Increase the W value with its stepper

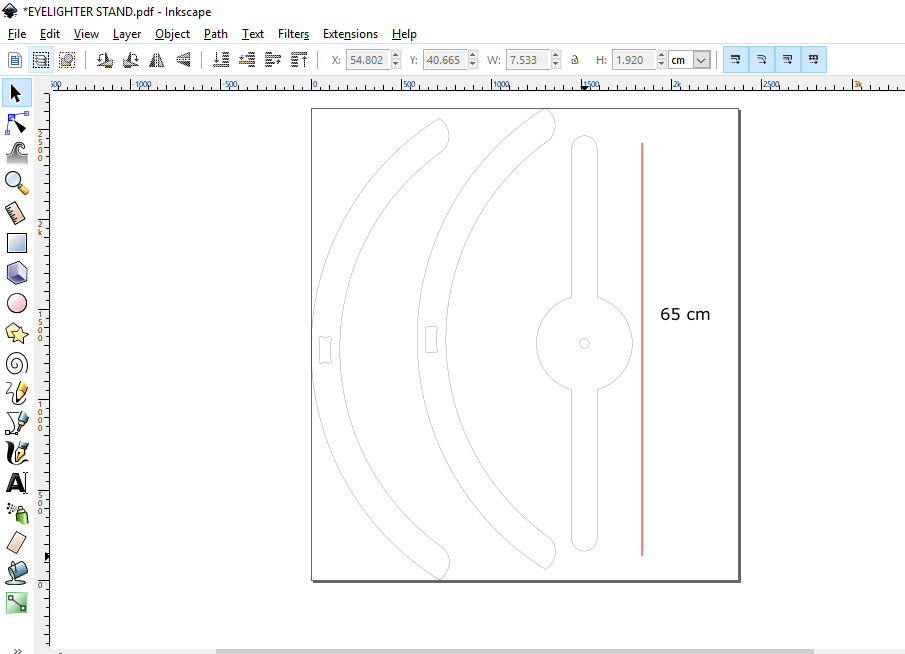coord(557,54)
